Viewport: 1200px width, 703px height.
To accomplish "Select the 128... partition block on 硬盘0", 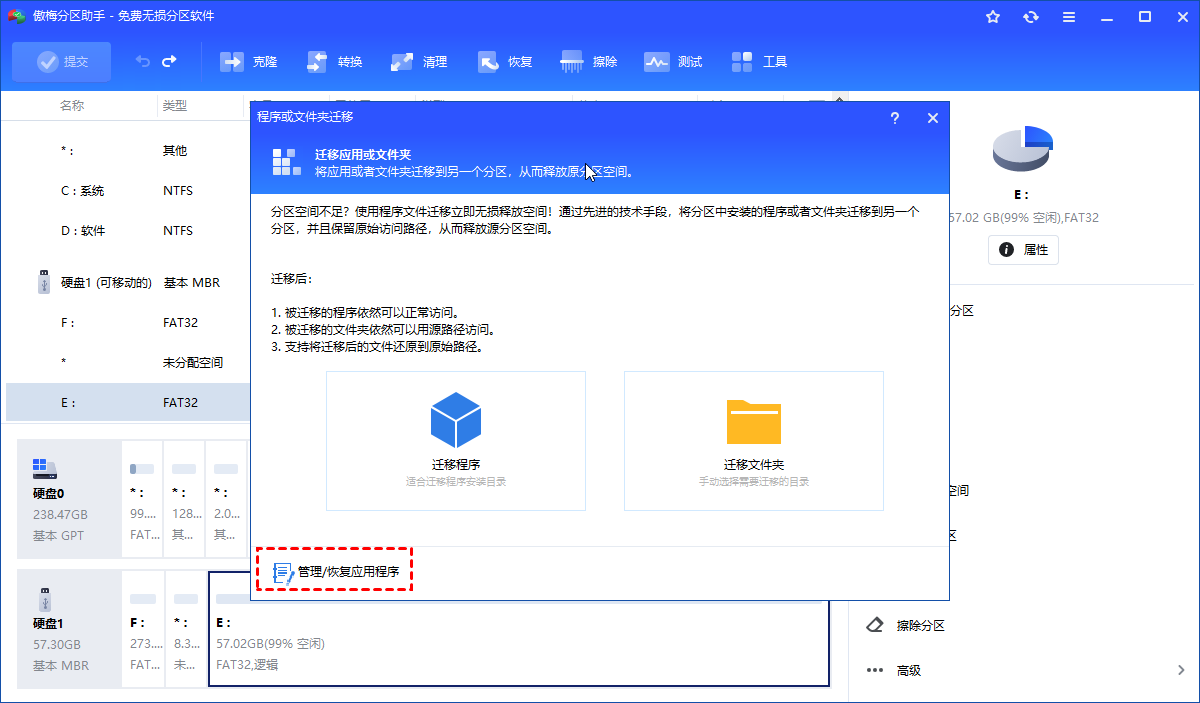I will pos(184,499).
